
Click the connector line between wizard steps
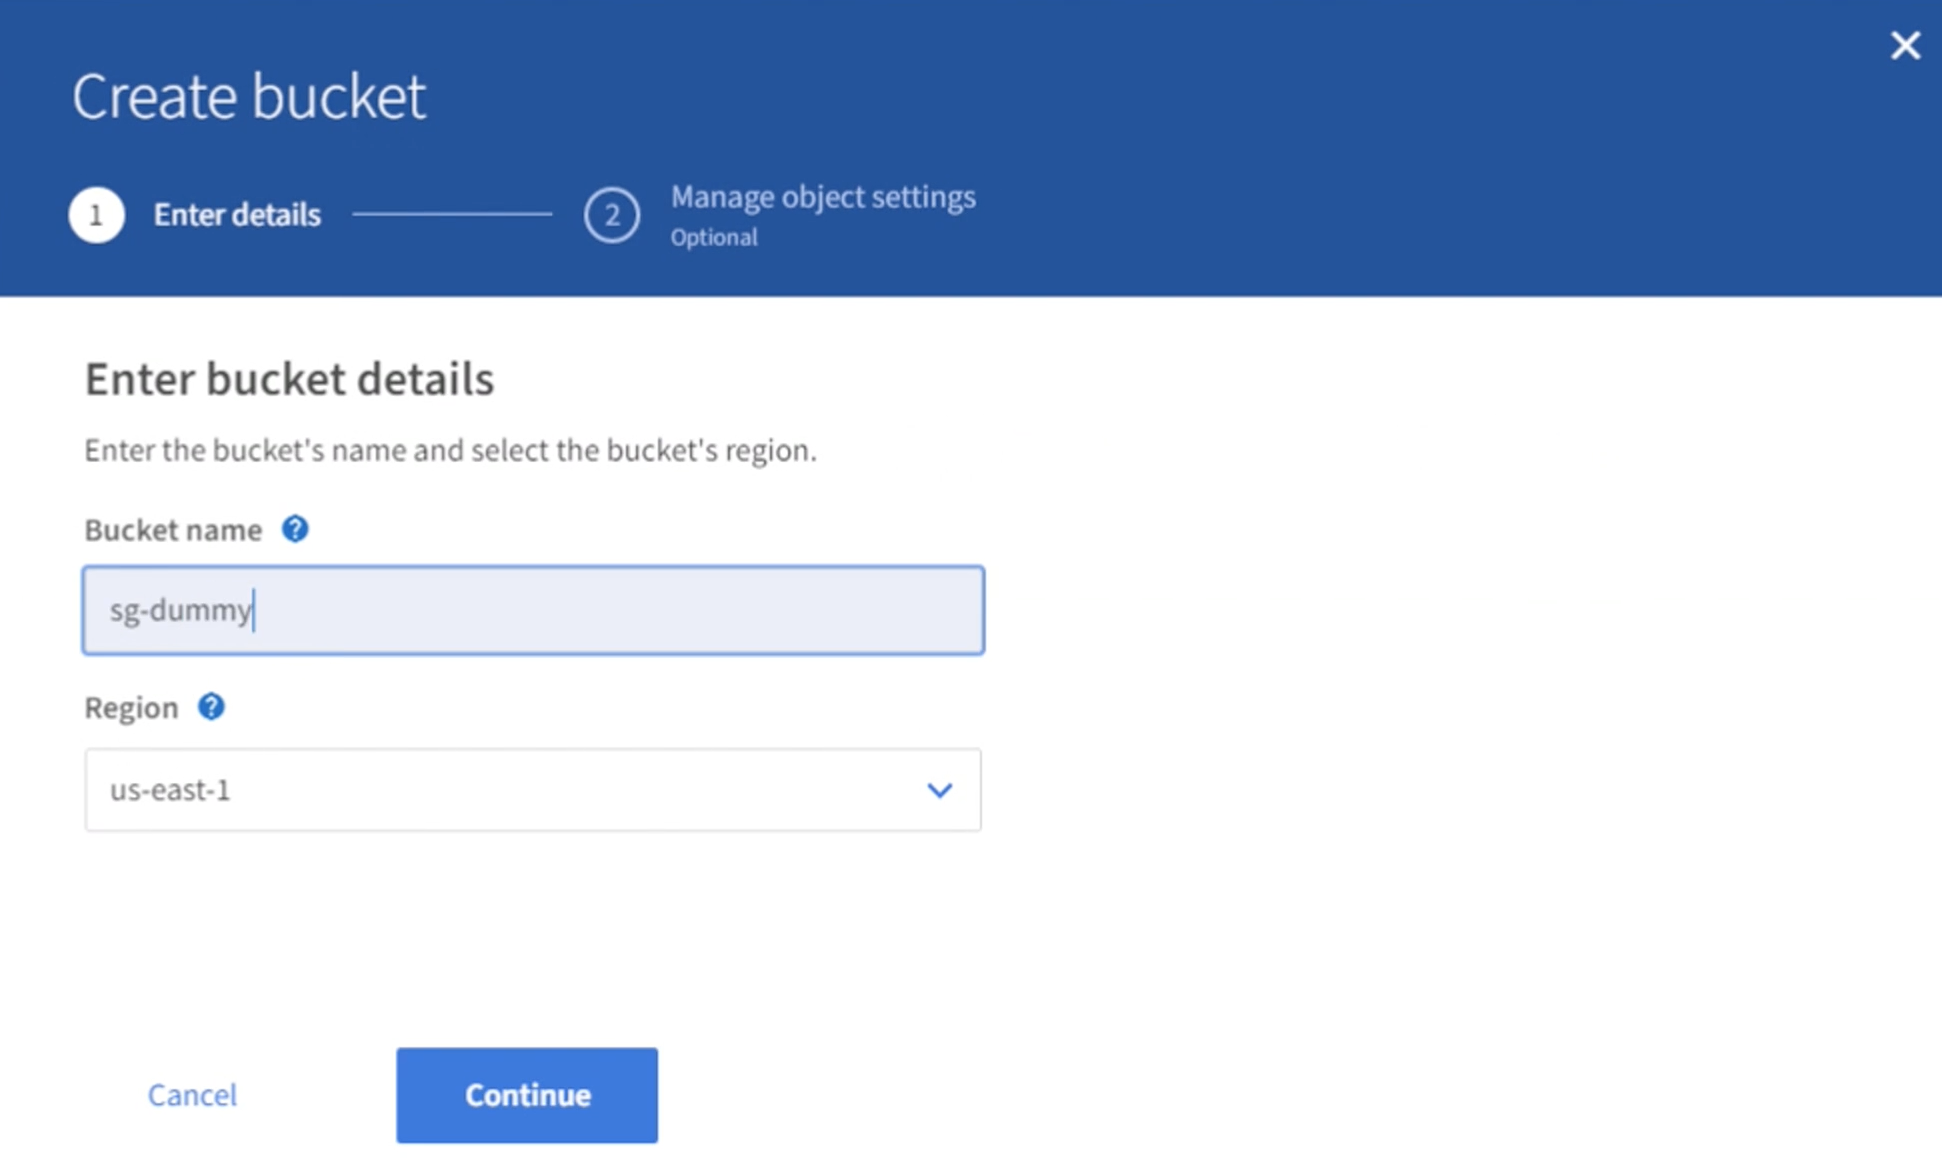coord(452,214)
